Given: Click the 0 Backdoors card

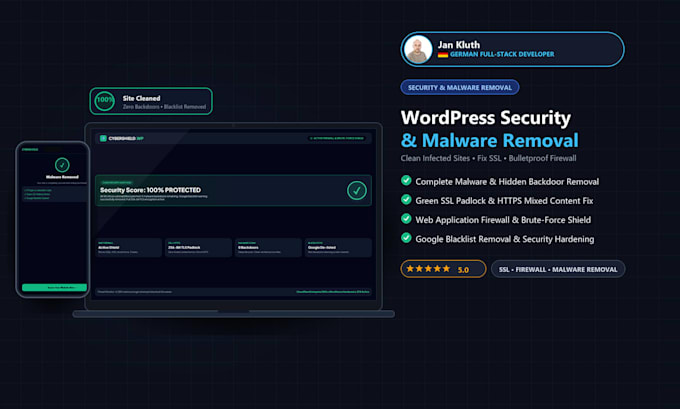Looking at the screenshot, I should tap(268, 248).
